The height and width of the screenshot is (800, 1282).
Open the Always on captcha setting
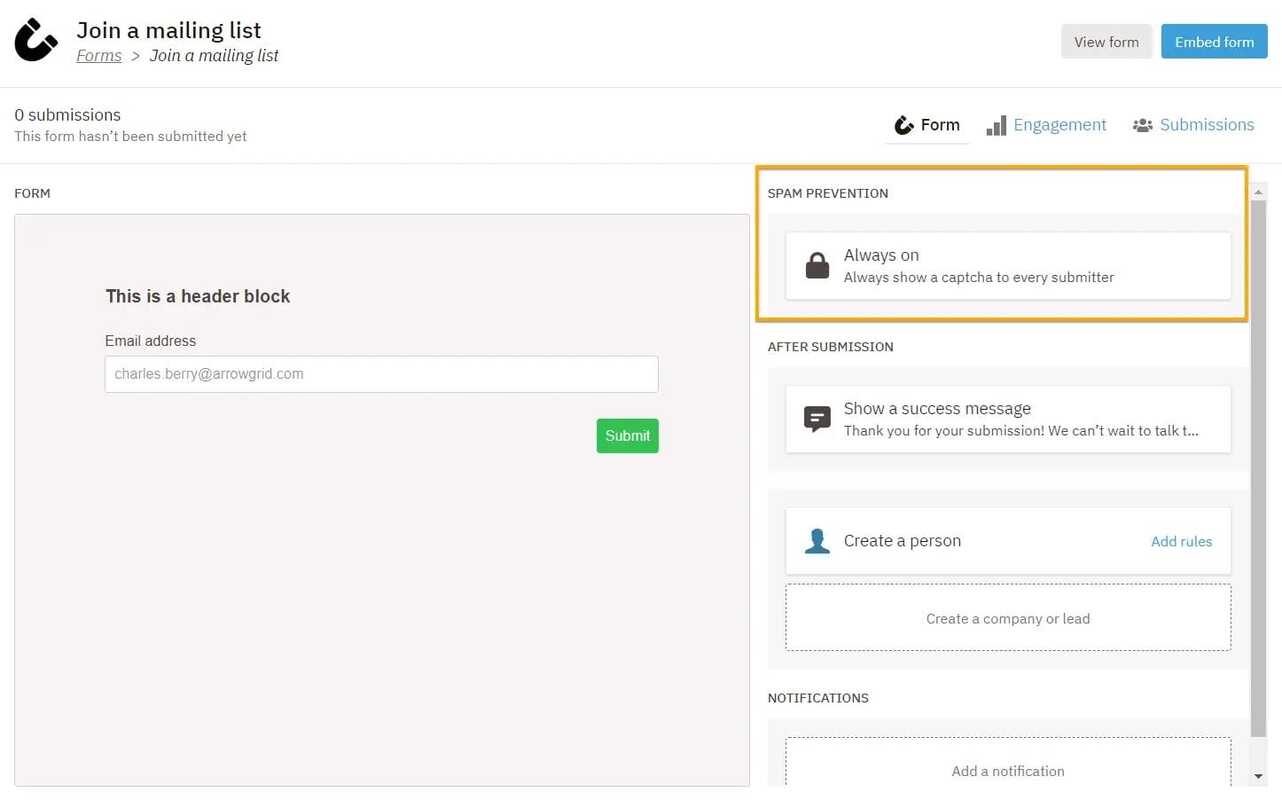[x=1007, y=265]
